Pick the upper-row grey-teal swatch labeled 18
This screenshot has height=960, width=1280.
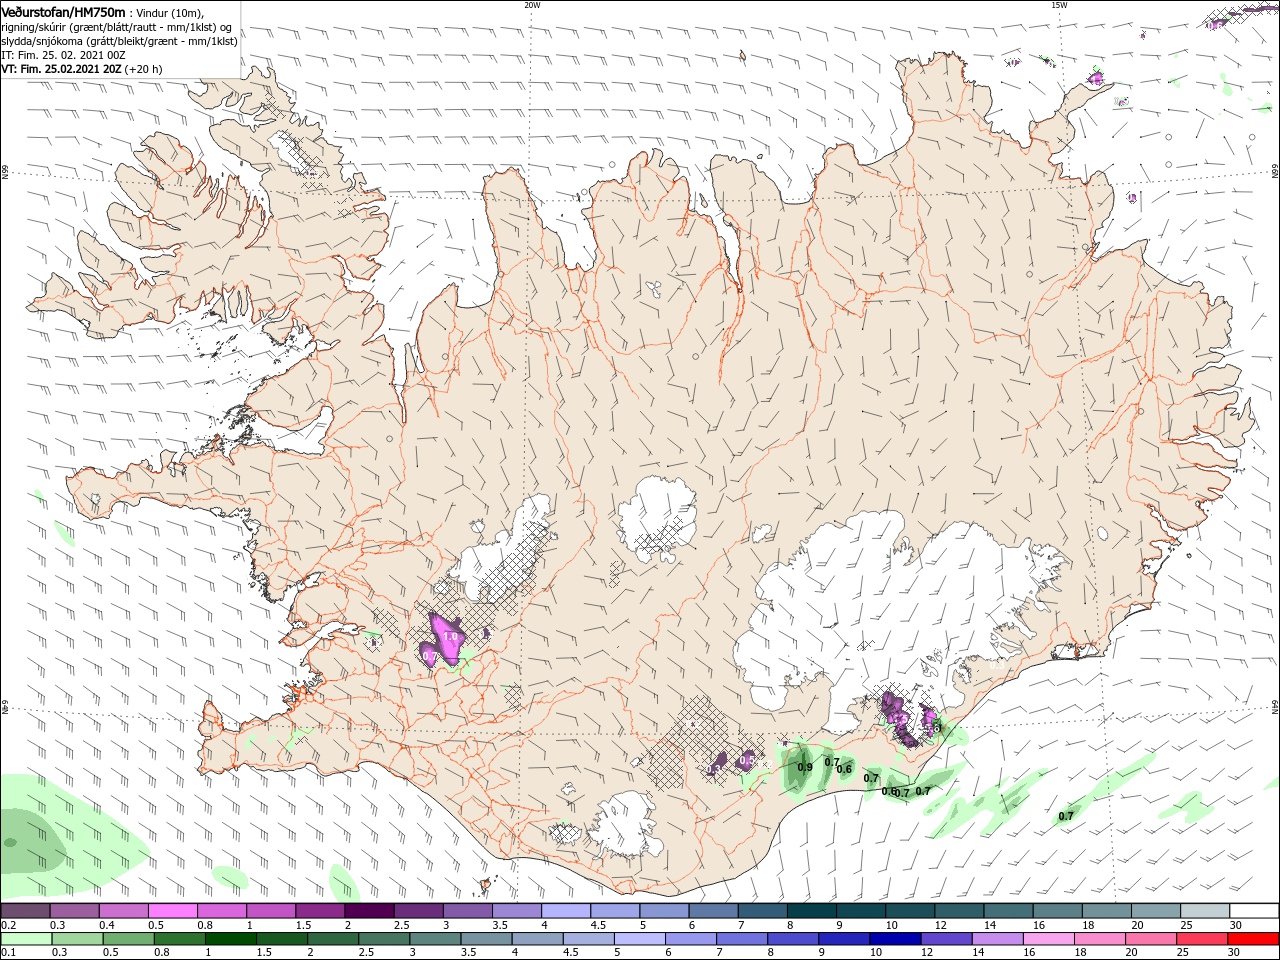pyautogui.click(x=1107, y=911)
